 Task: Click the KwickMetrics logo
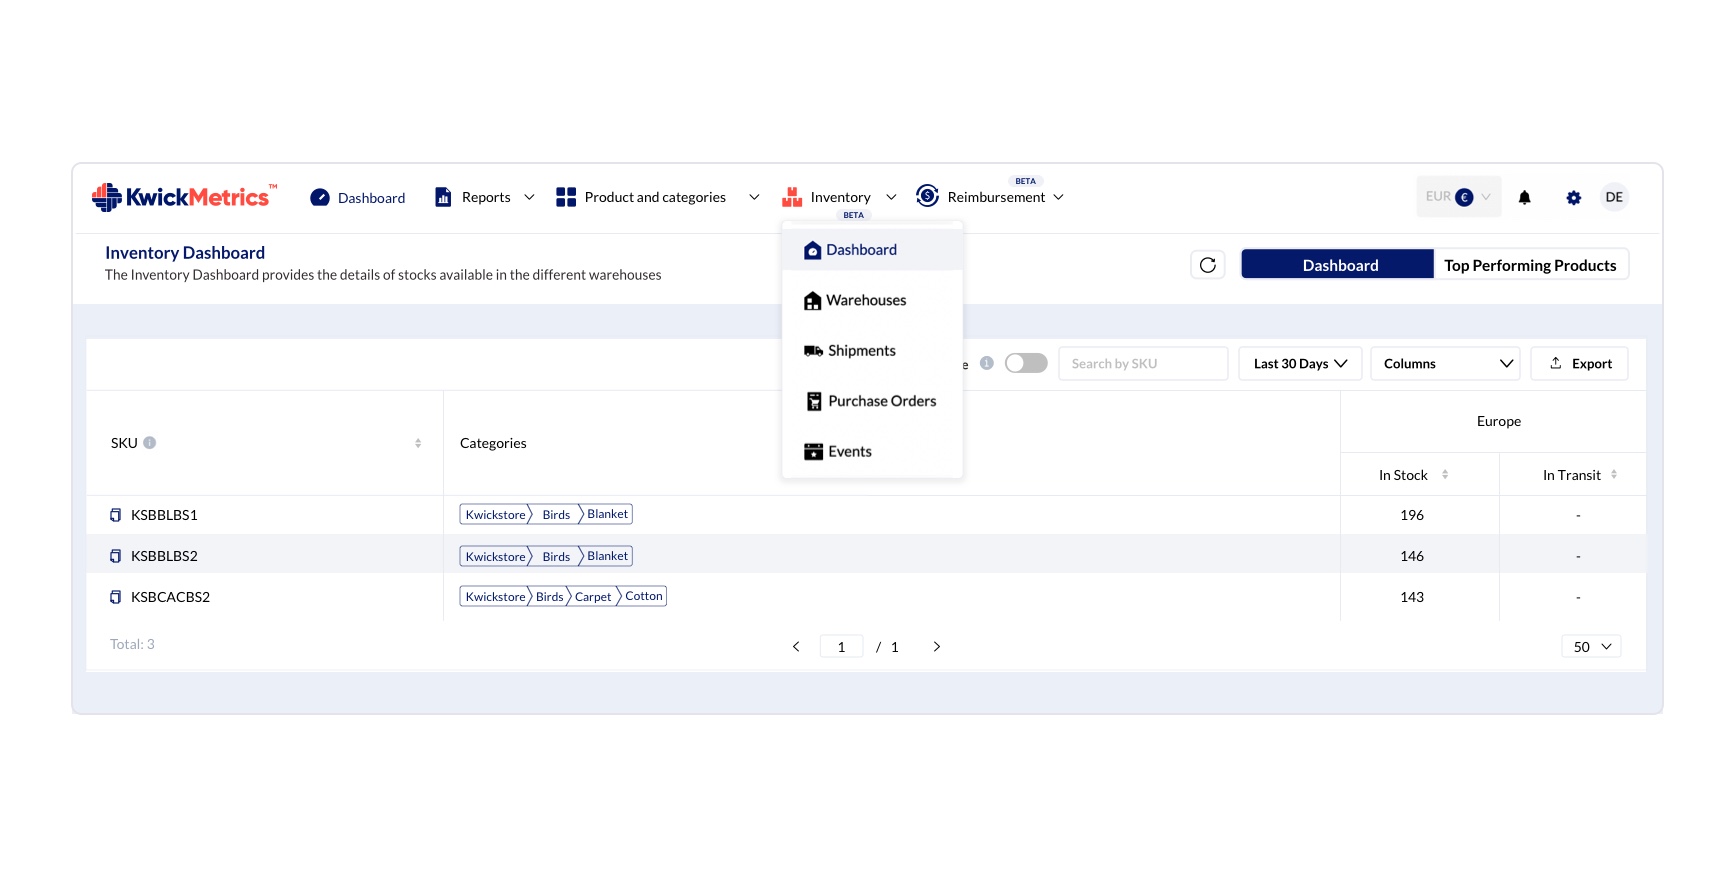(184, 197)
